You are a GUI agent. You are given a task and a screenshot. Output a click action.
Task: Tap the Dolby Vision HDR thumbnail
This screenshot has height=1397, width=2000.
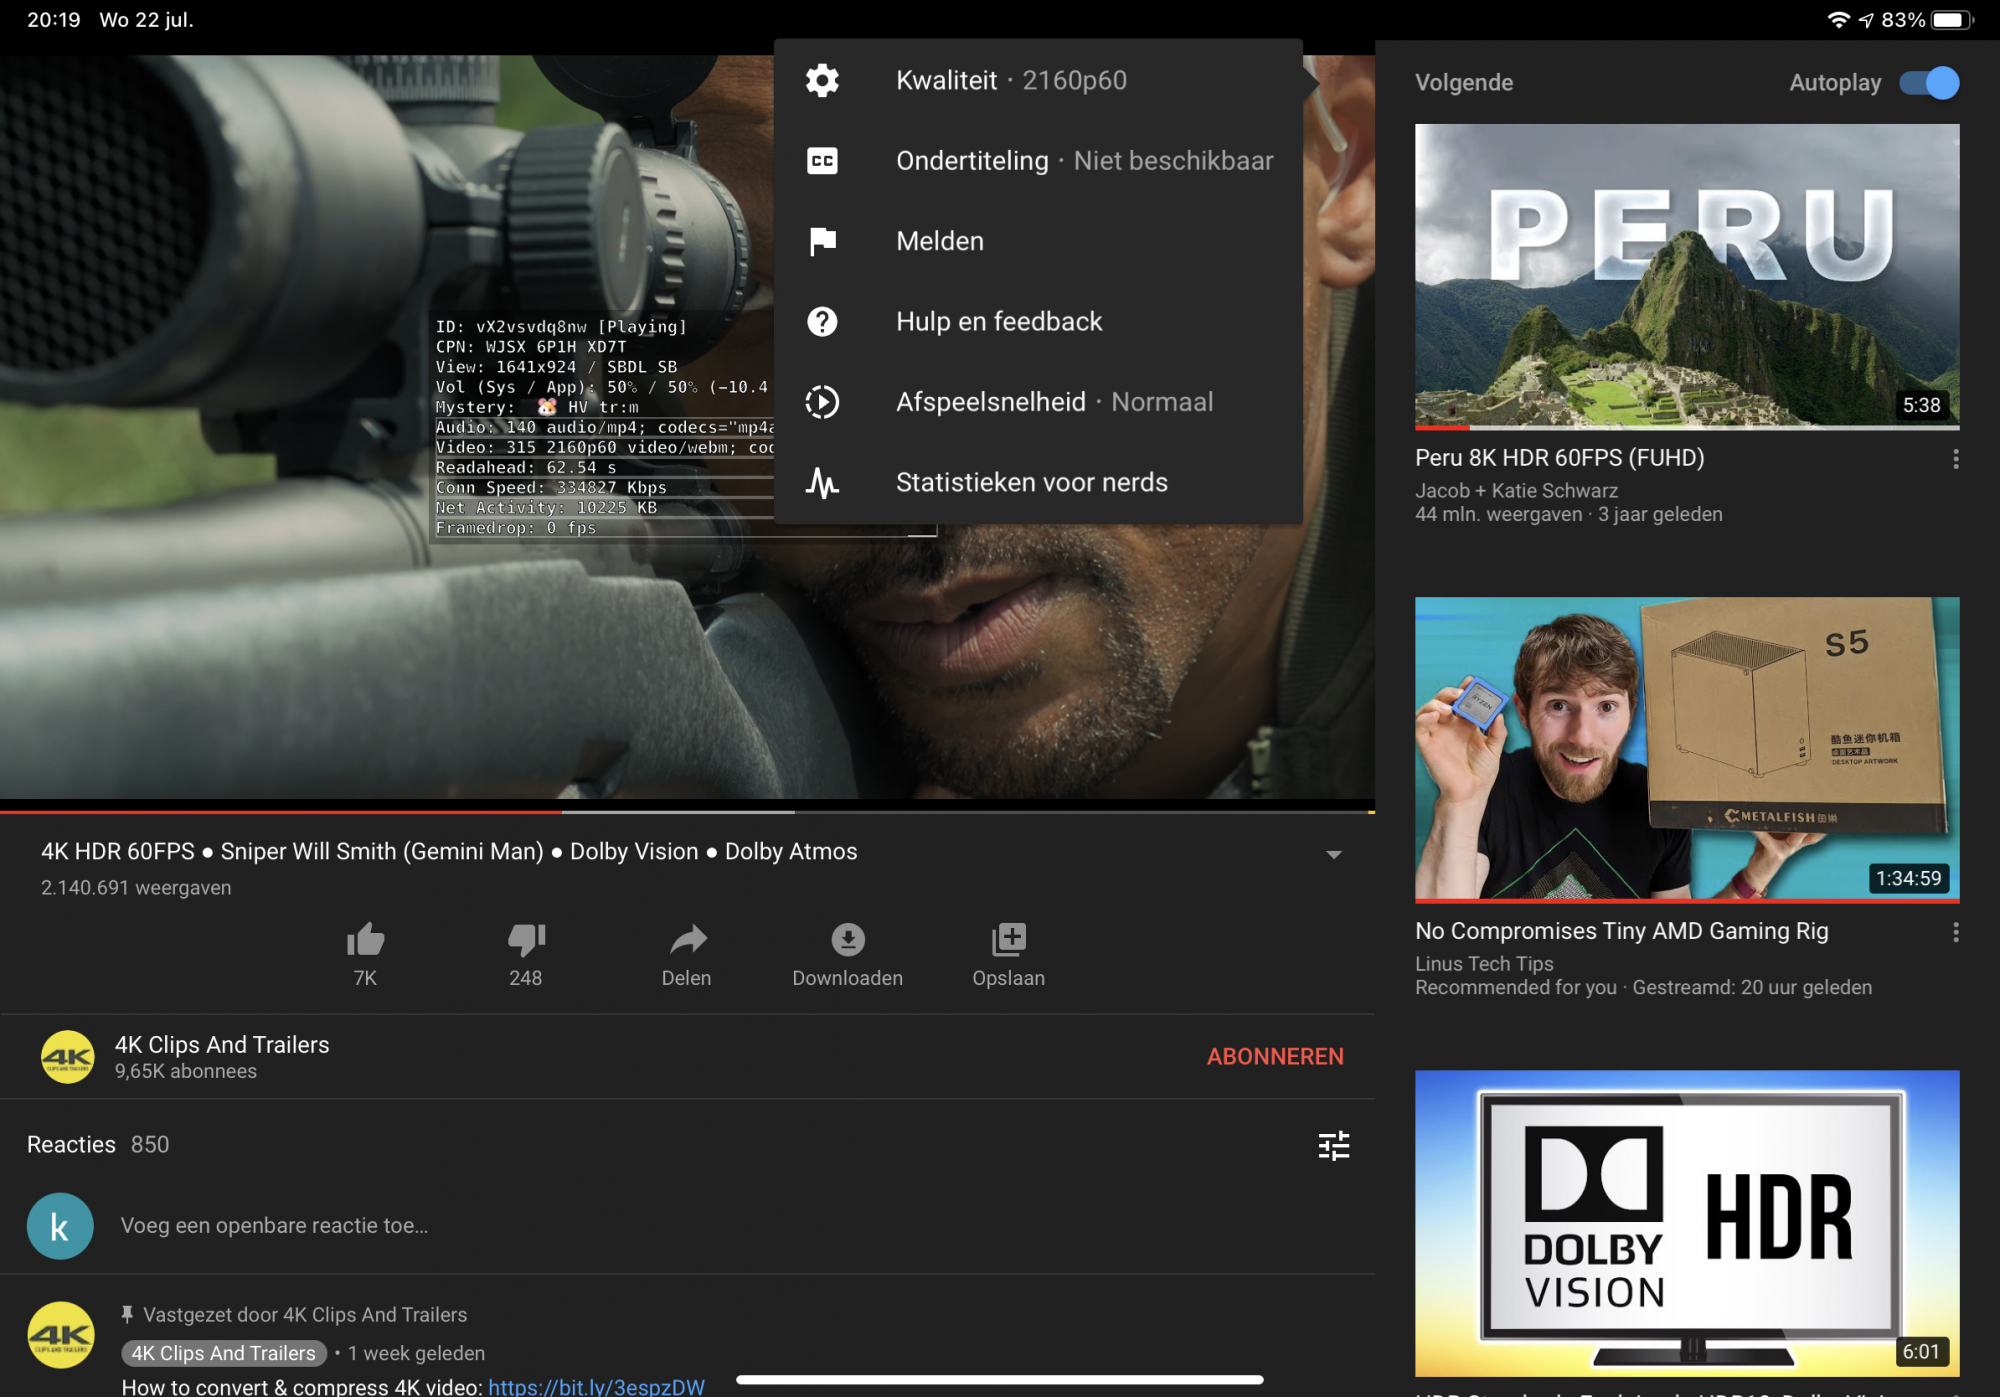(x=1687, y=1223)
